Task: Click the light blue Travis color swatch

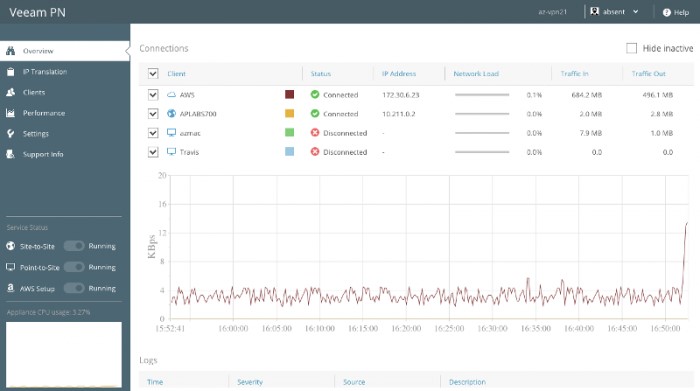Action: click(289, 152)
